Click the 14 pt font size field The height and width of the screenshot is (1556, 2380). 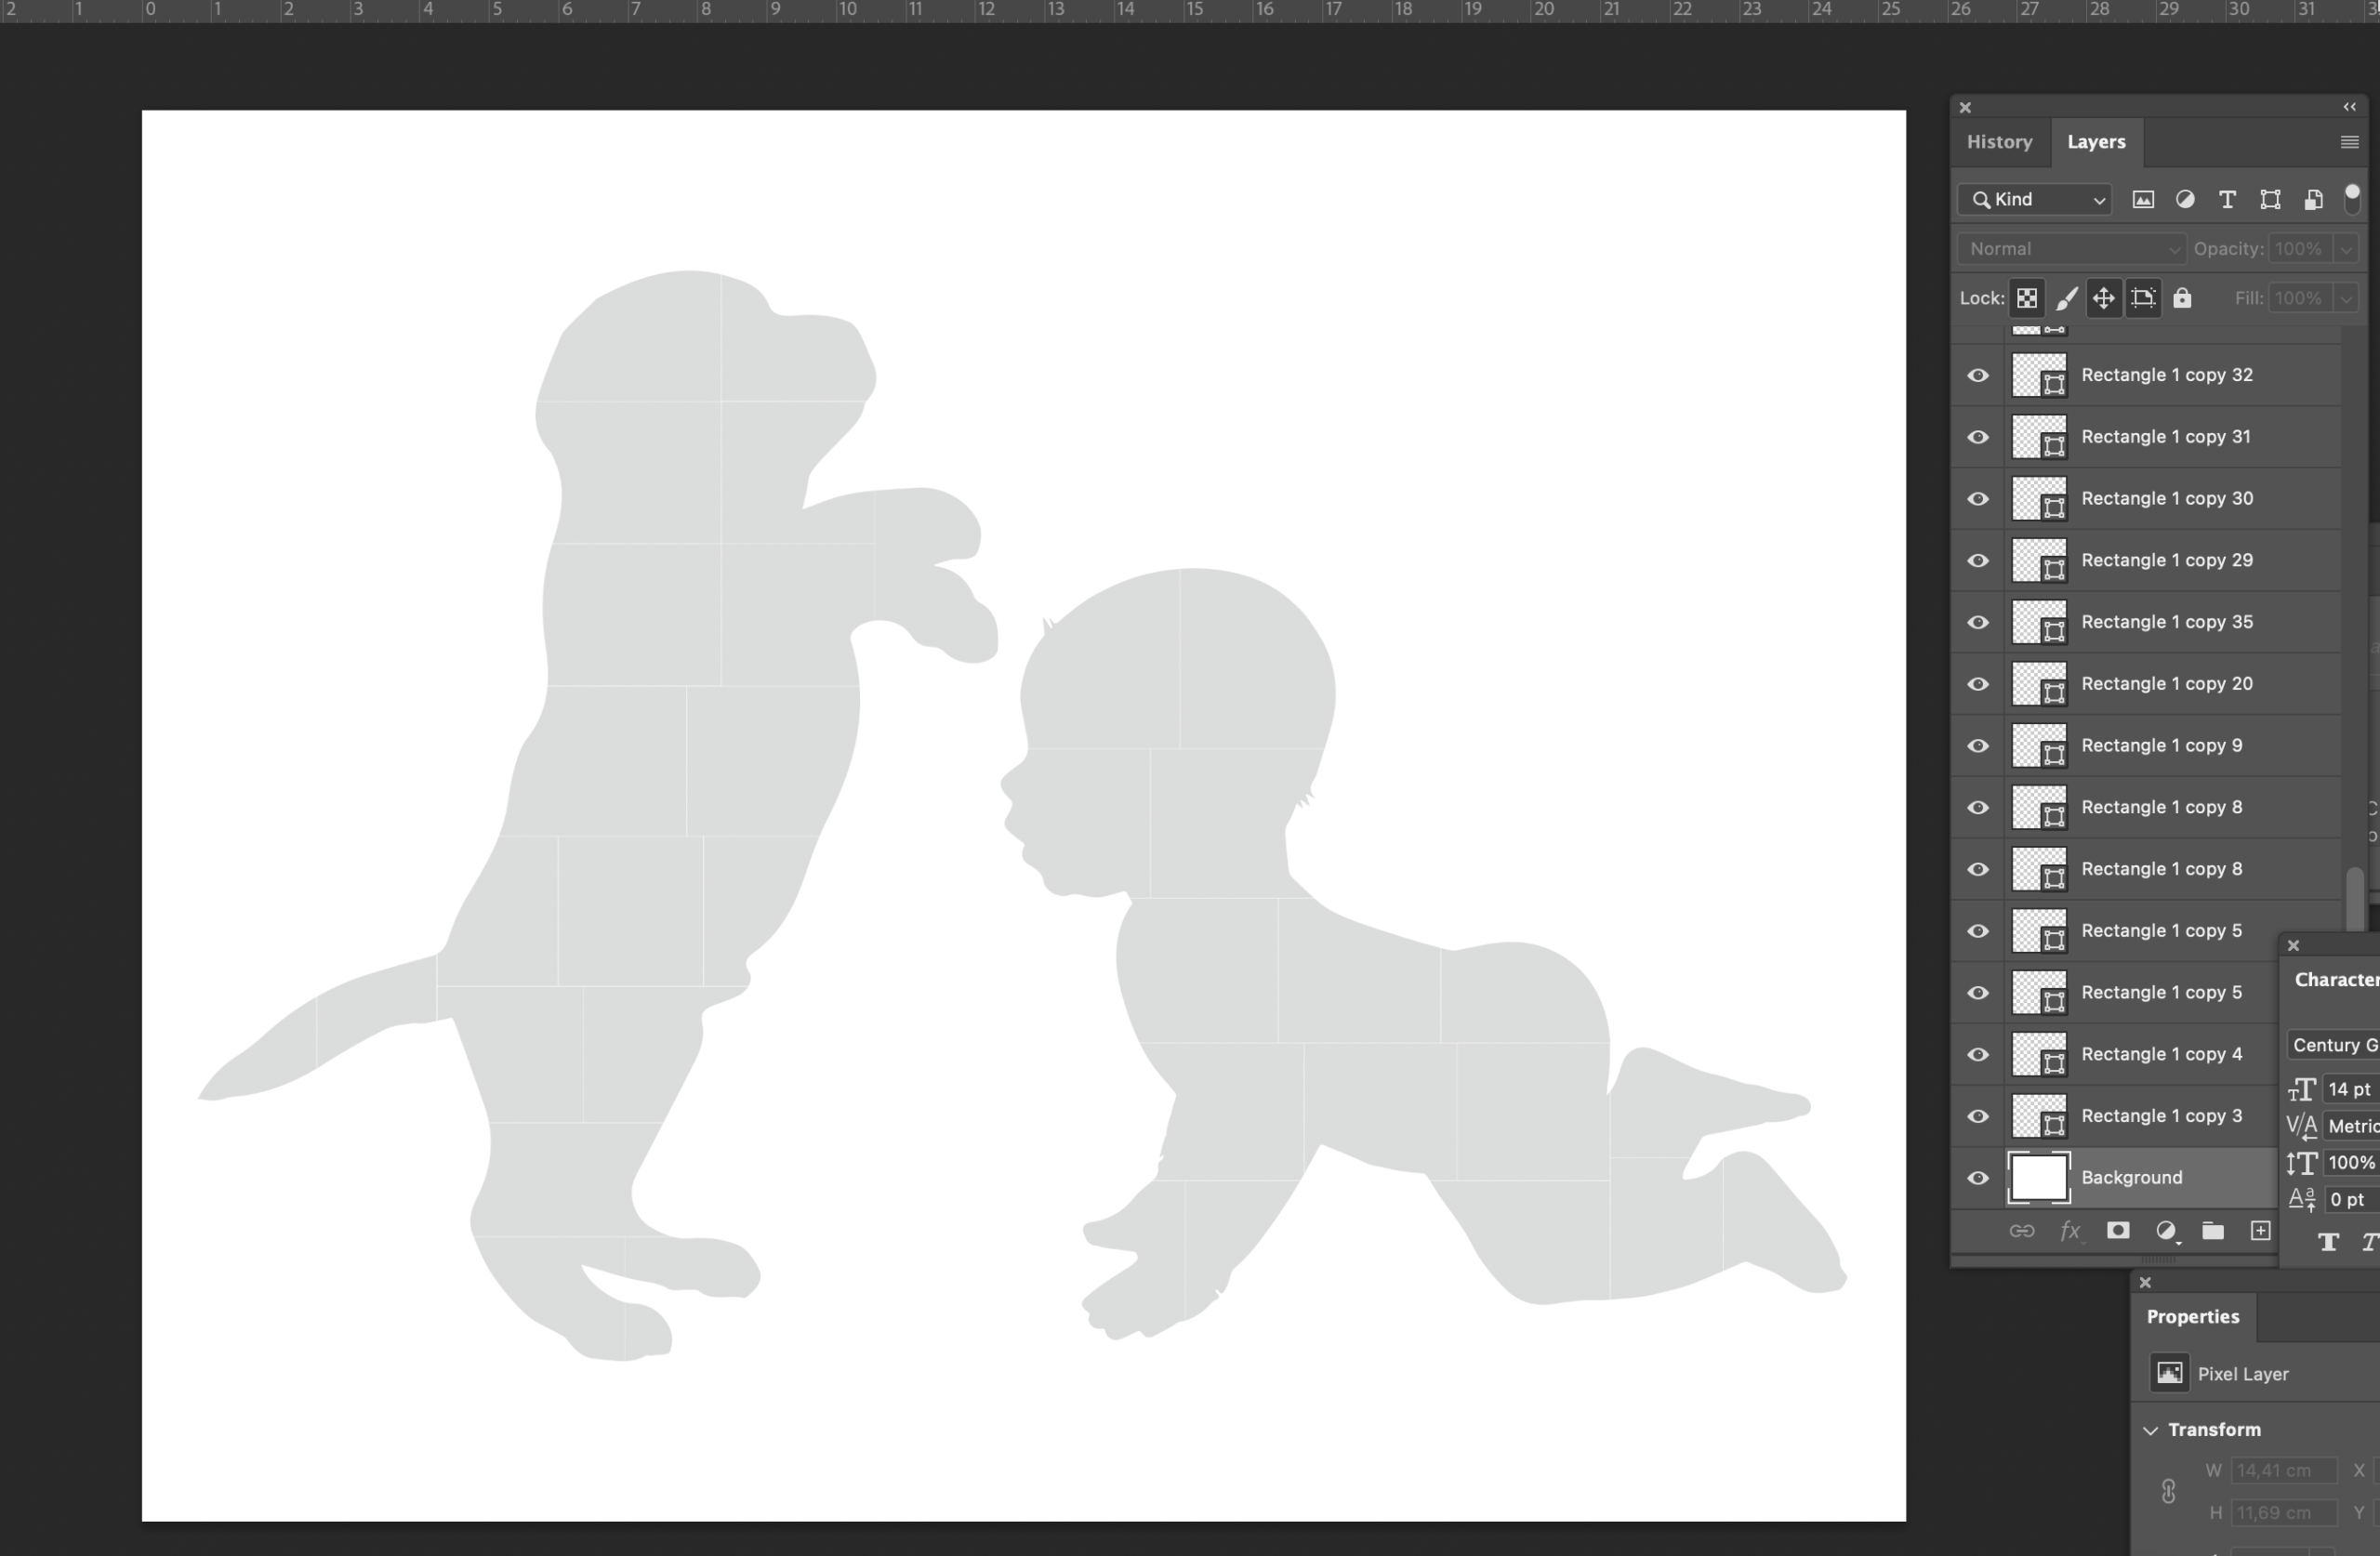point(2351,1089)
